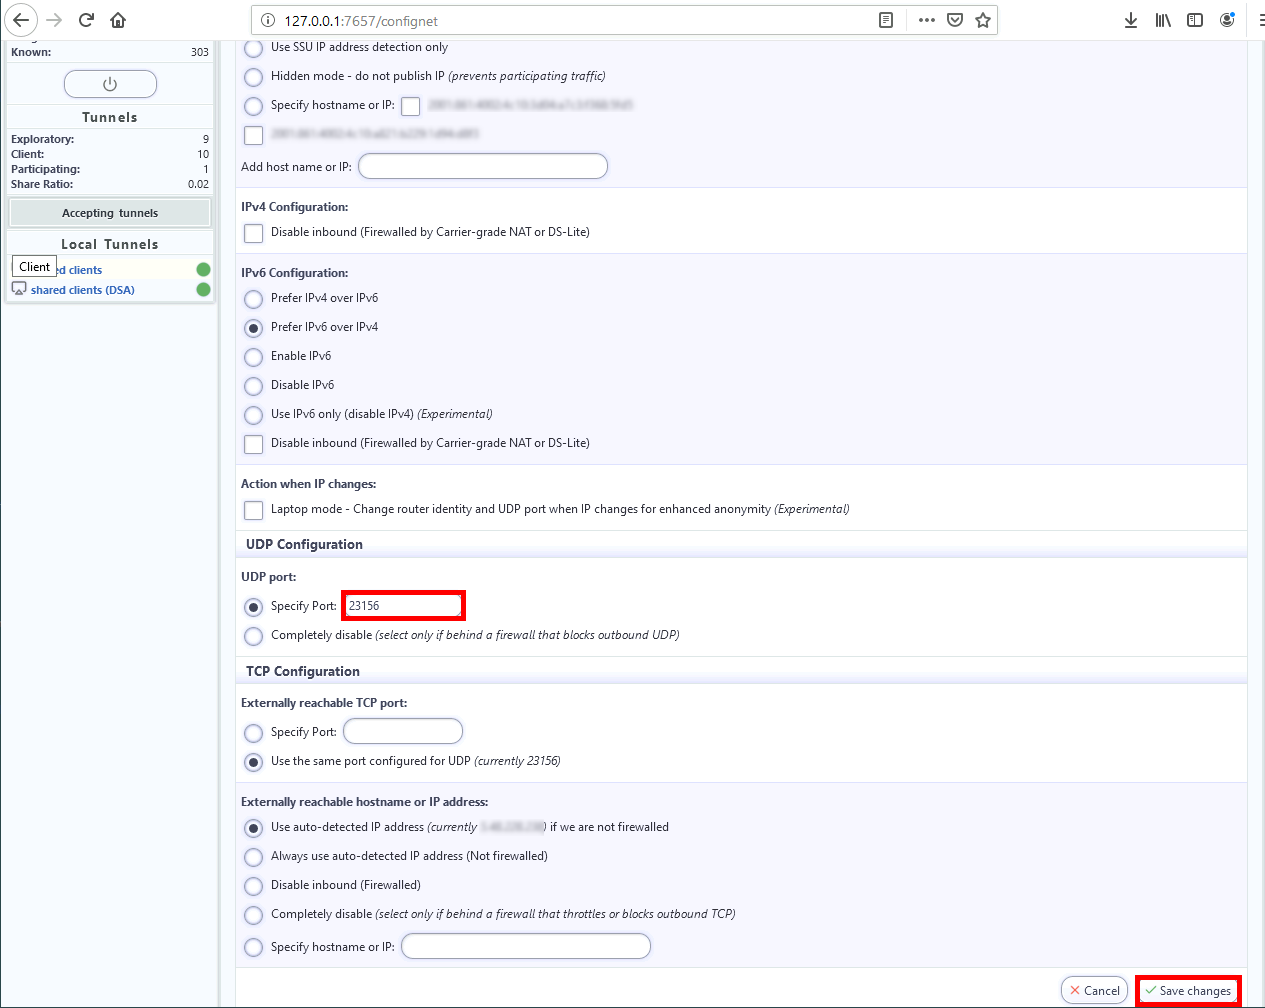Click the client icon beside shared clients (DSA)
The image size is (1265, 1008).
tap(19, 289)
